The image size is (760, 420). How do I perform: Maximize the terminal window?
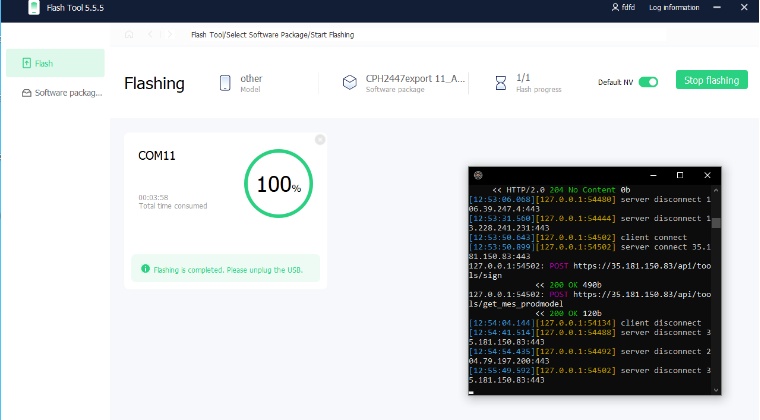680,175
